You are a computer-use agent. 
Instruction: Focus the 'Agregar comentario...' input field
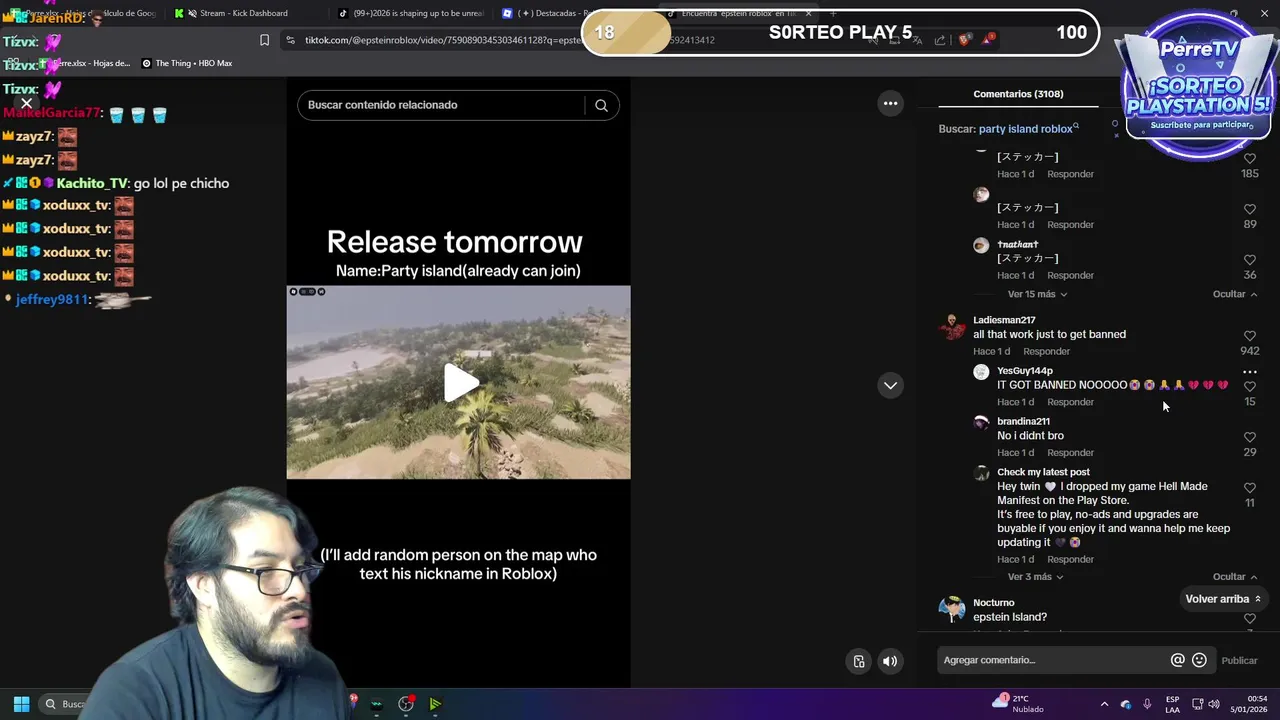[1053, 660]
